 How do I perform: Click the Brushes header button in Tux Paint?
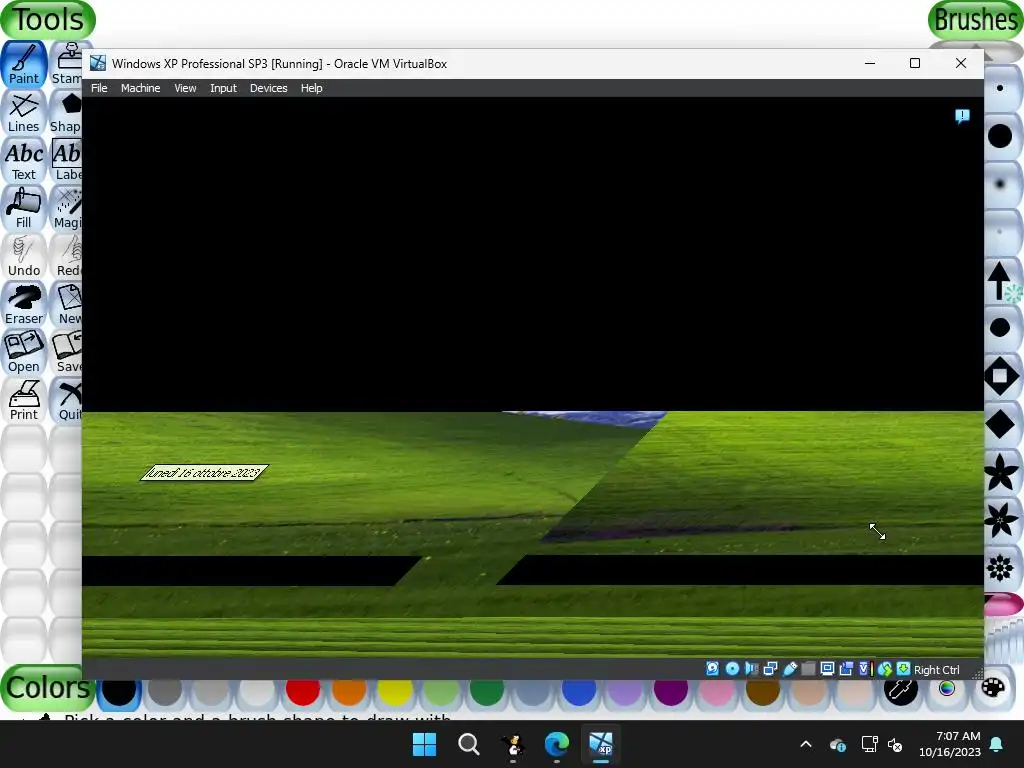pos(976,20)
